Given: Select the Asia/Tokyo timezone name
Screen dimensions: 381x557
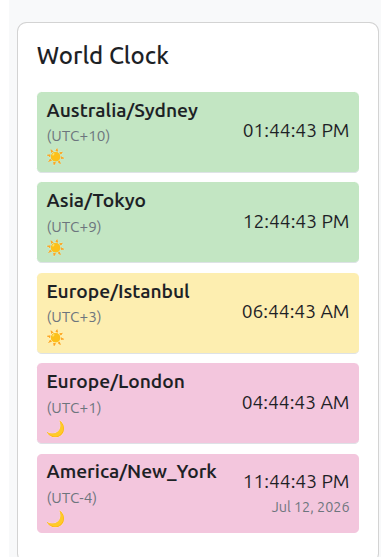Looking at the screenshot, I should click(96, 201).
